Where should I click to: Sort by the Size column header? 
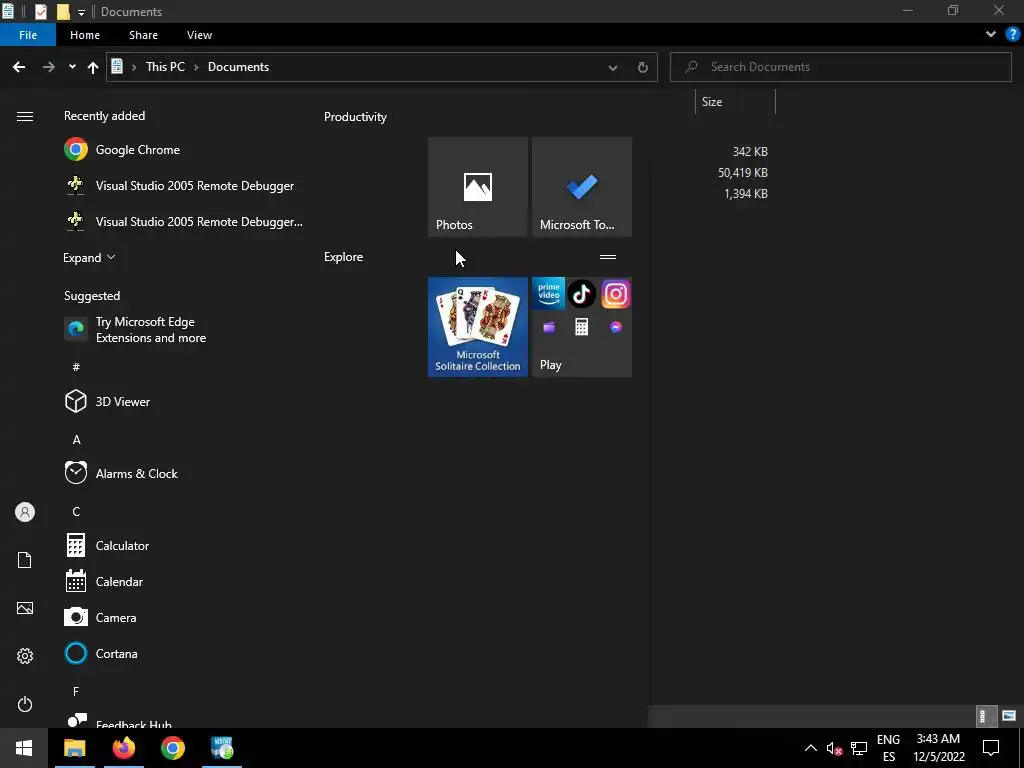pos(735,102)
